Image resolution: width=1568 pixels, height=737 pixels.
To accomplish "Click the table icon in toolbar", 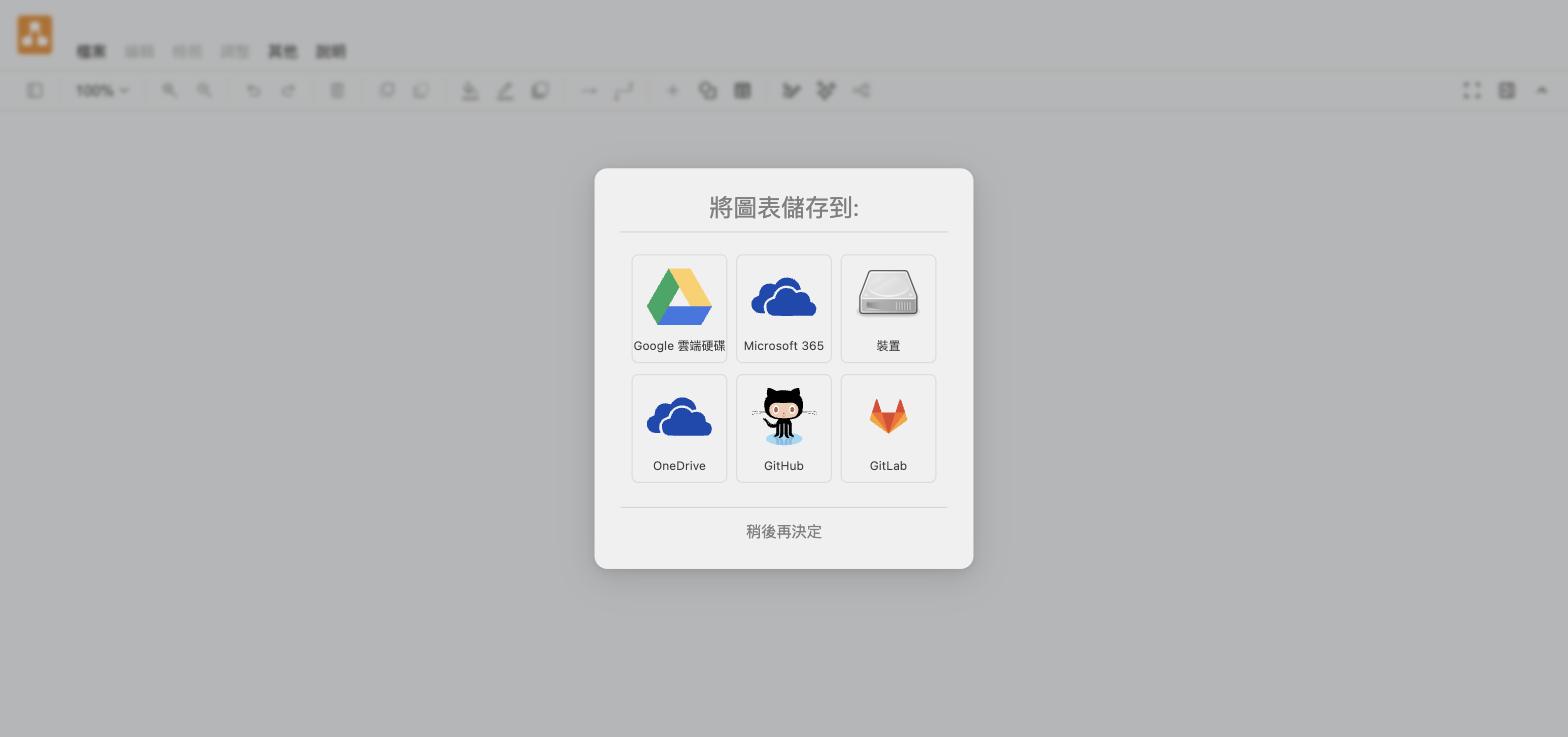I will coord(742,90).
